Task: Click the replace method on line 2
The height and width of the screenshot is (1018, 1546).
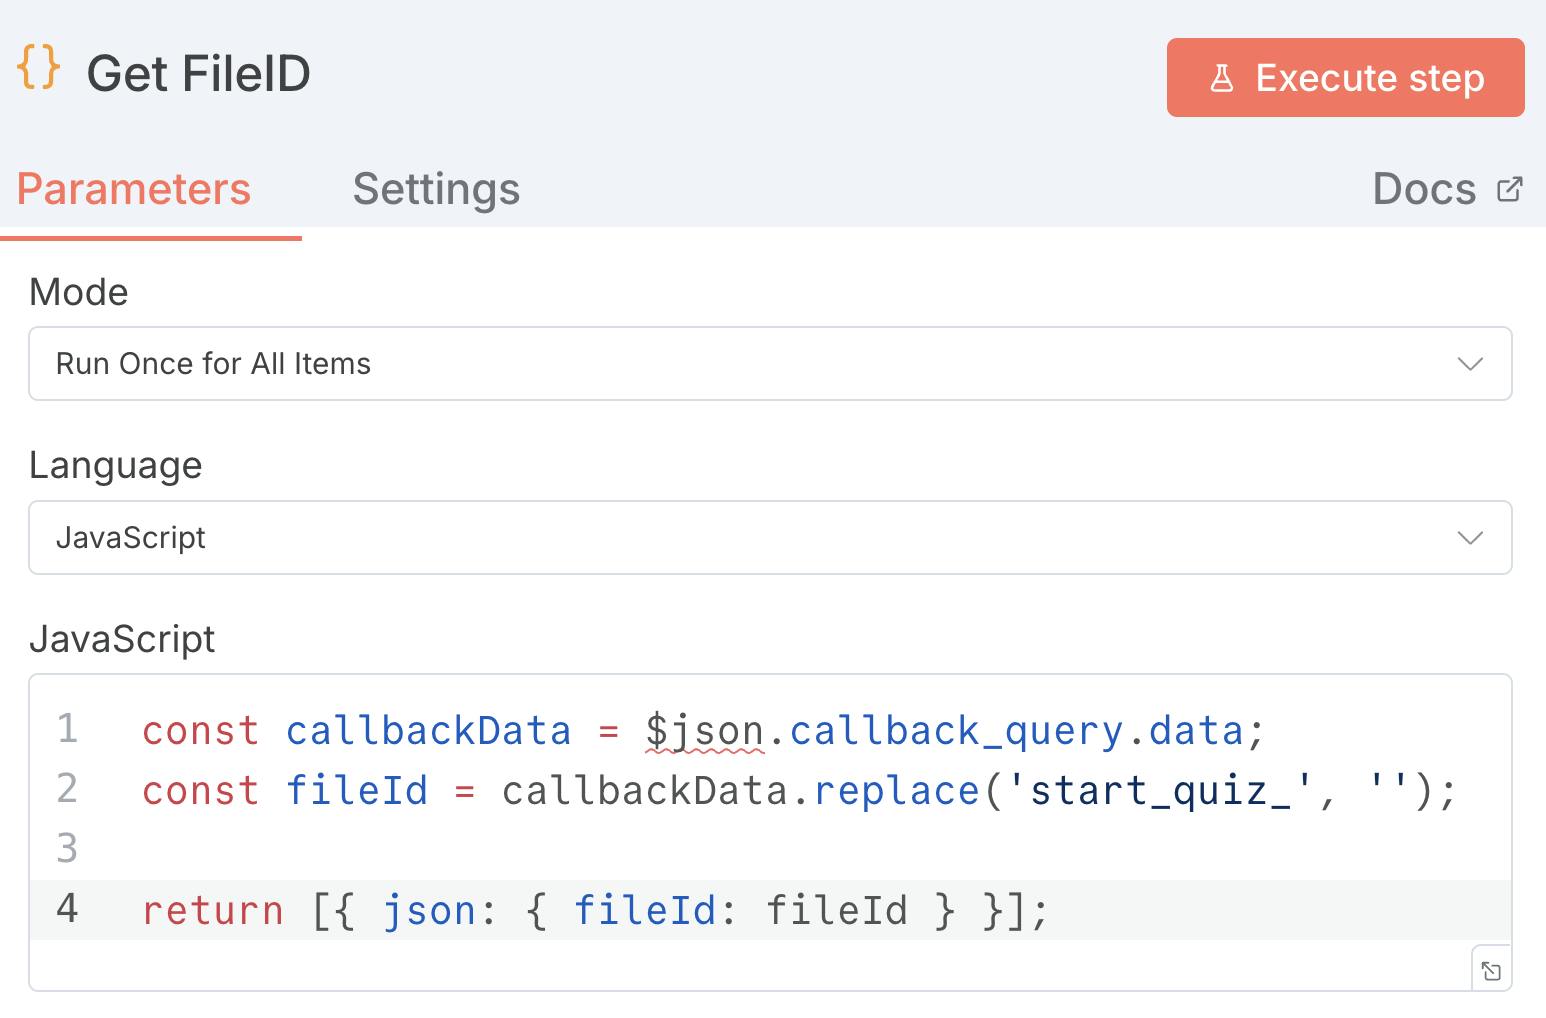Action: pos(896,791)
